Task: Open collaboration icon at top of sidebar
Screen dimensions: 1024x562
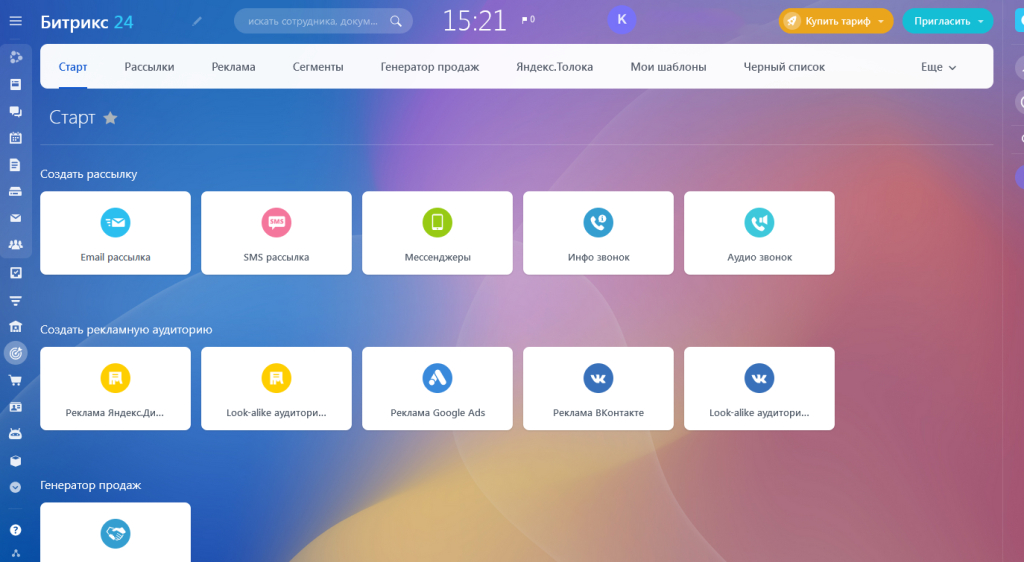Action: (x=16, y=57)
